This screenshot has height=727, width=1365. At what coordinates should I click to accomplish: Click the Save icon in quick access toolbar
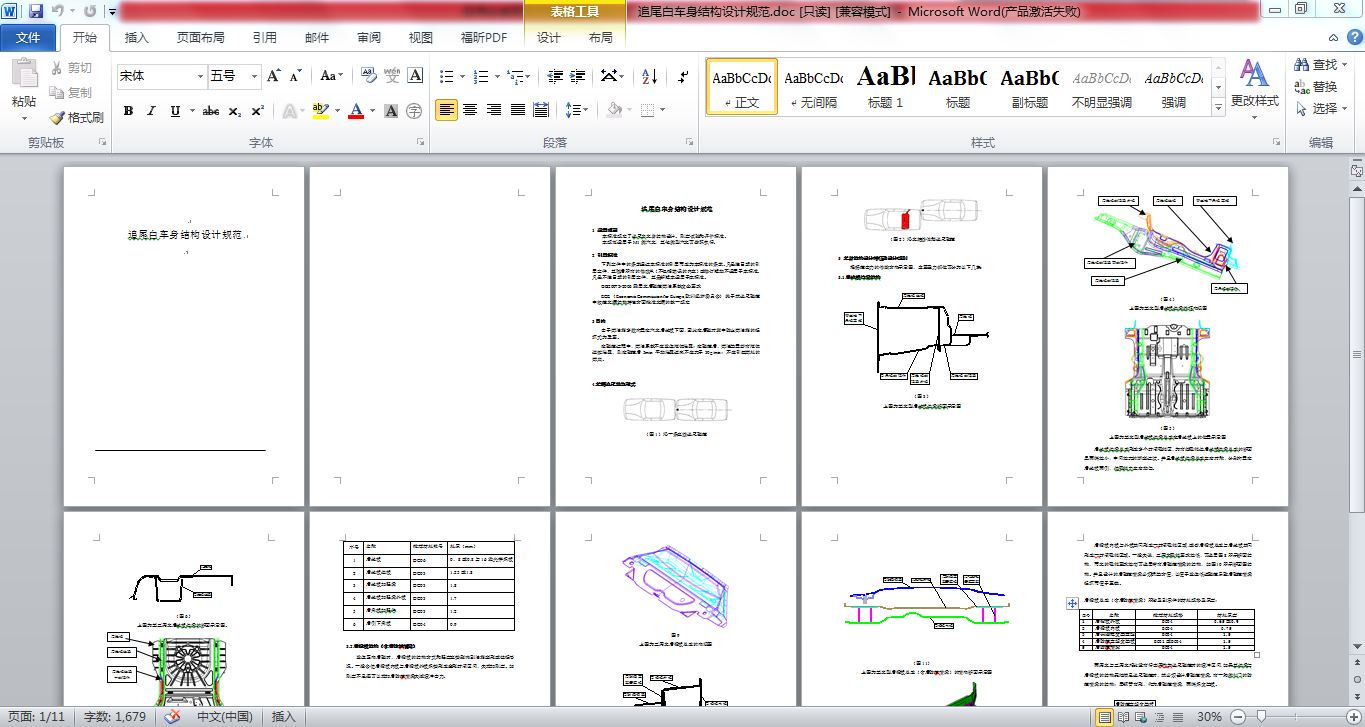pos(36,12)
